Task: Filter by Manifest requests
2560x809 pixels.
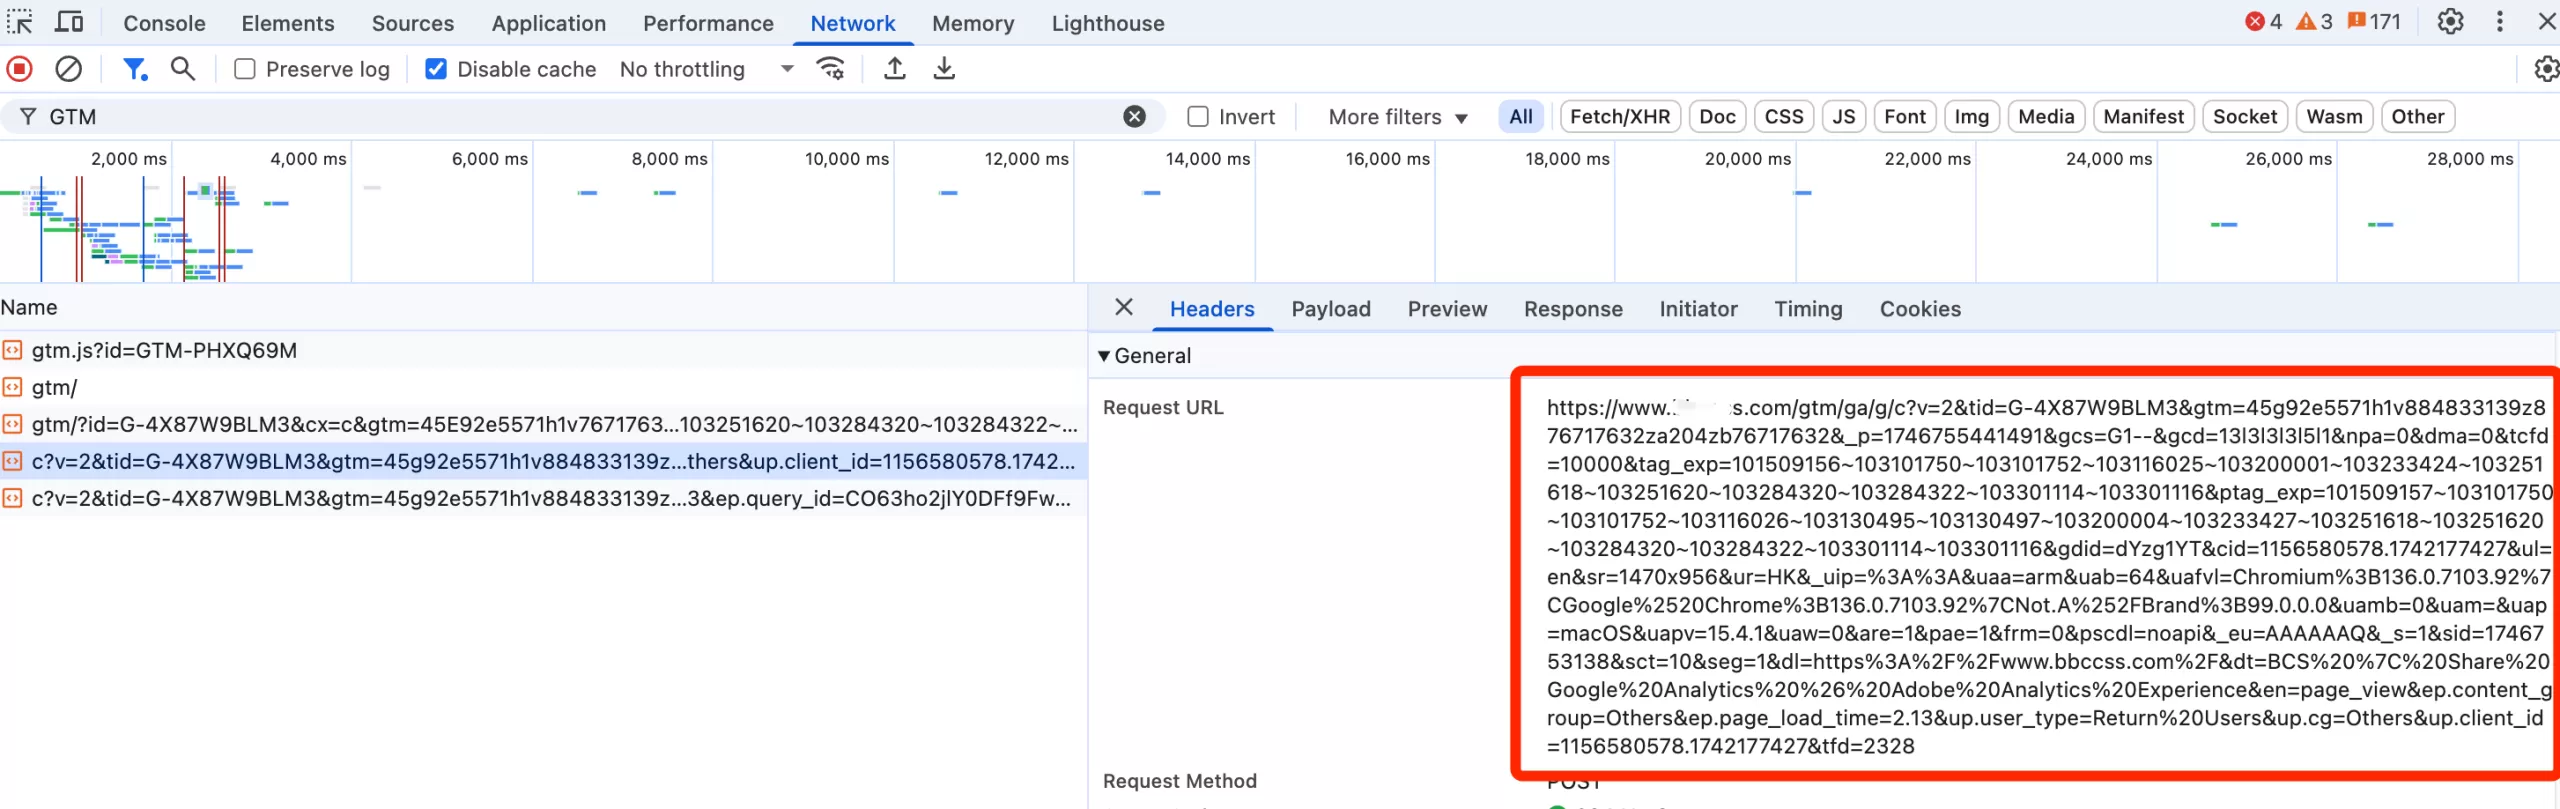Action: (x=2143, y=116)
